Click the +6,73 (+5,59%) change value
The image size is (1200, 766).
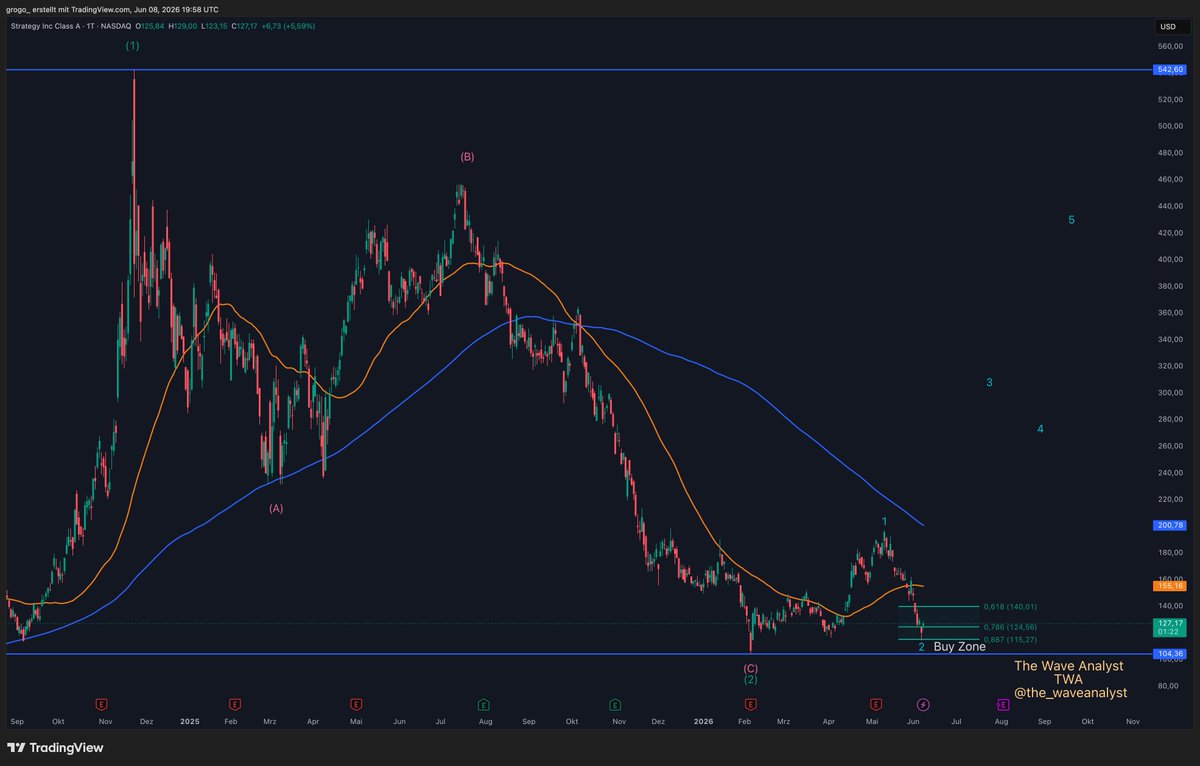(x=288, y=26)
